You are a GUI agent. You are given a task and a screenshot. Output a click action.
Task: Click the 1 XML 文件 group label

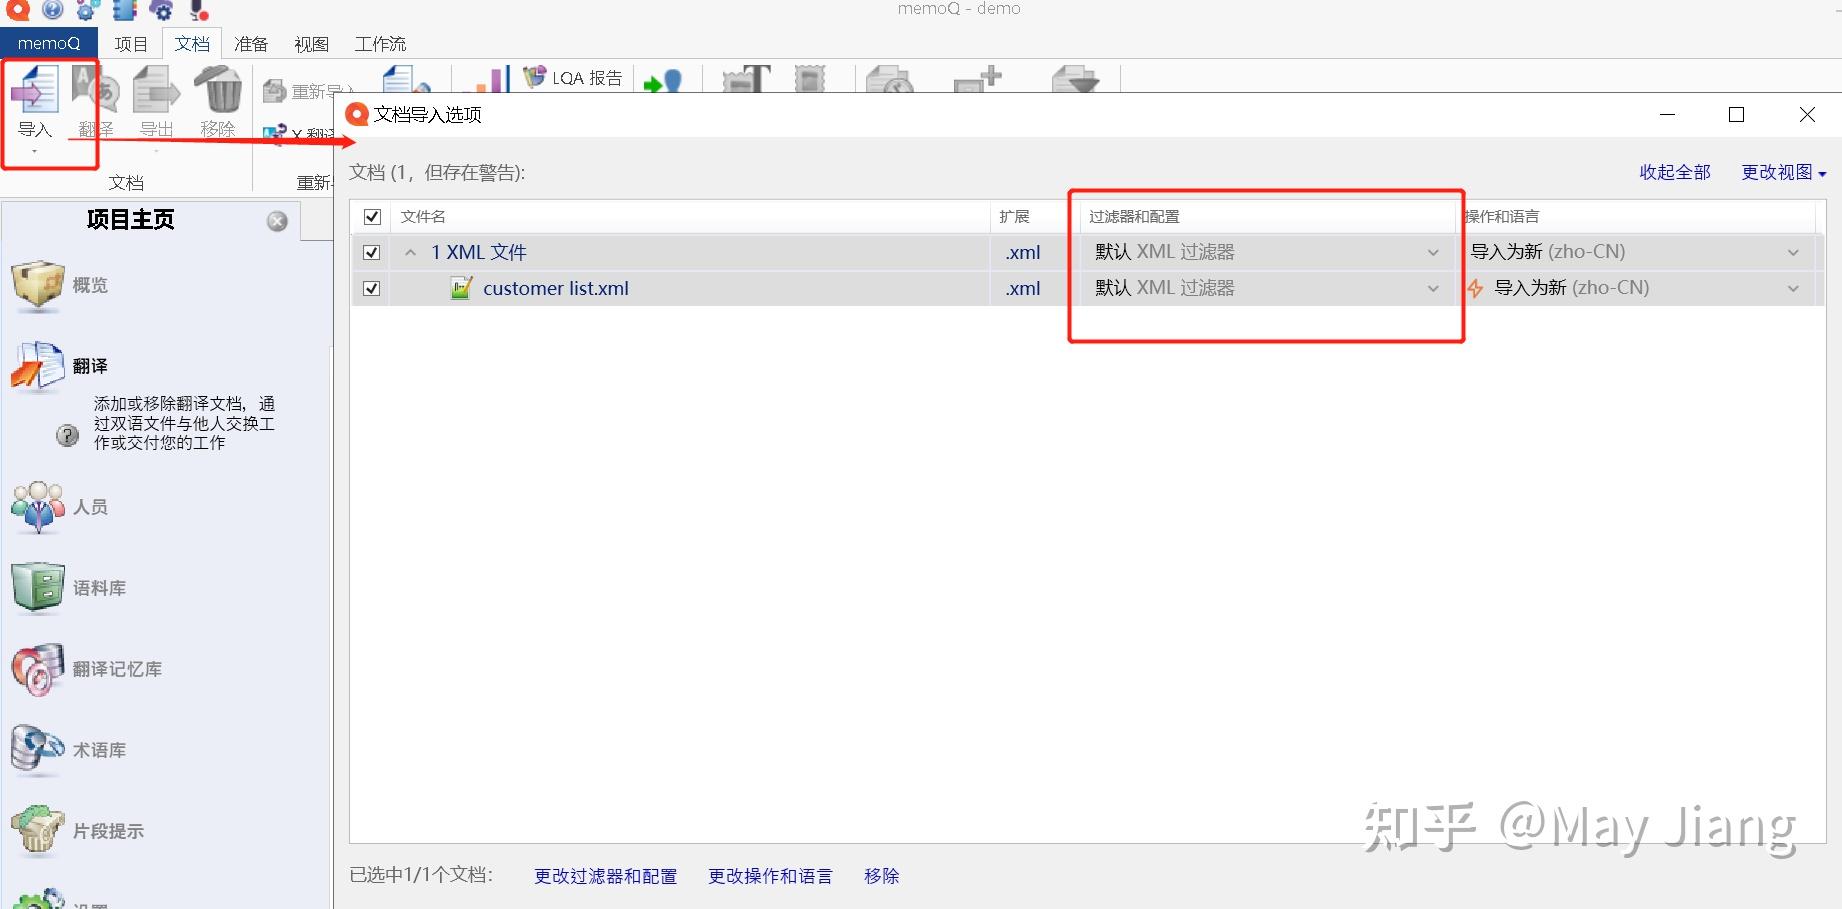pos(479,252)
